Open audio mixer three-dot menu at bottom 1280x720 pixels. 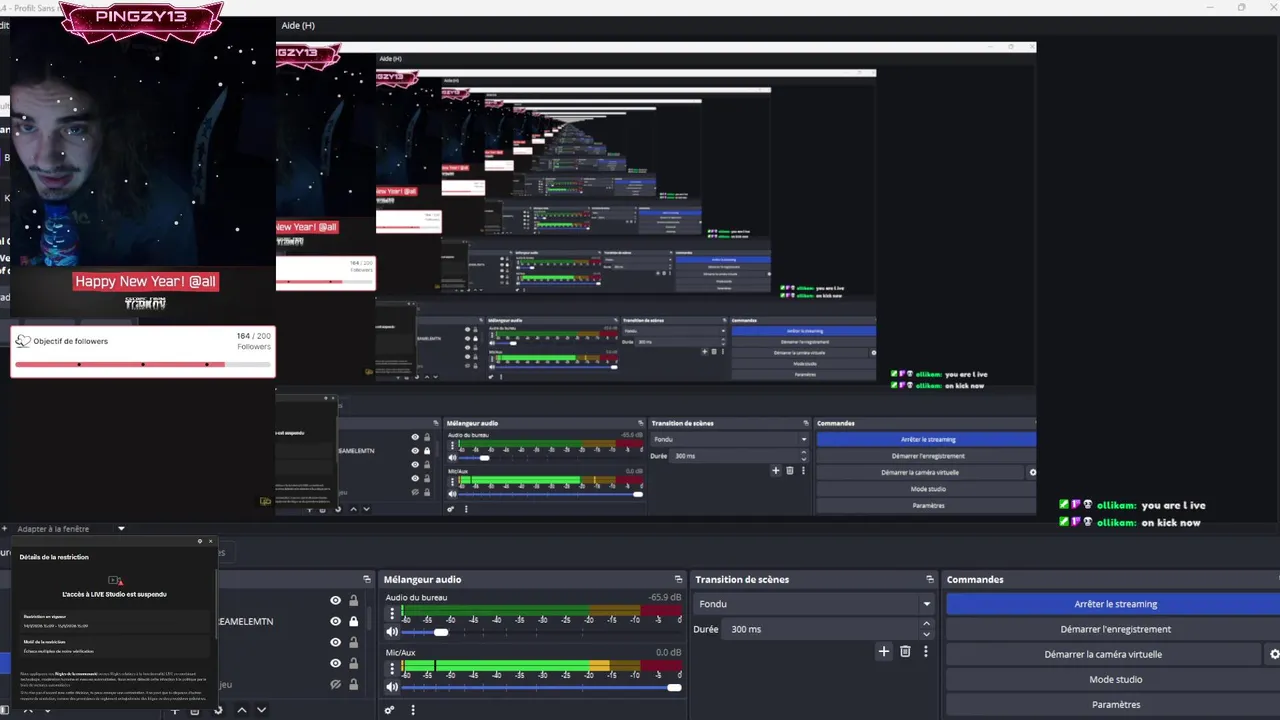[x=412, y=710]
